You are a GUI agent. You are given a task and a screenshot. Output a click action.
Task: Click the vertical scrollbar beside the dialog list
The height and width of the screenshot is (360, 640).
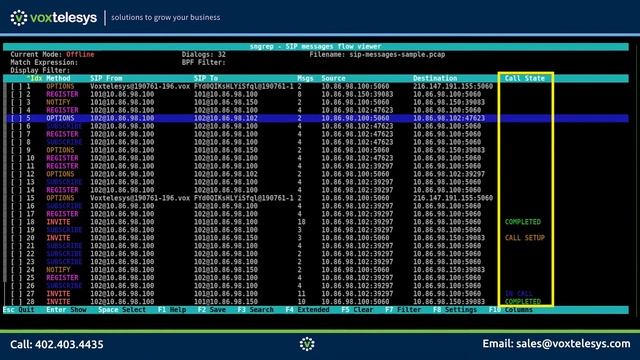(5, 182)
